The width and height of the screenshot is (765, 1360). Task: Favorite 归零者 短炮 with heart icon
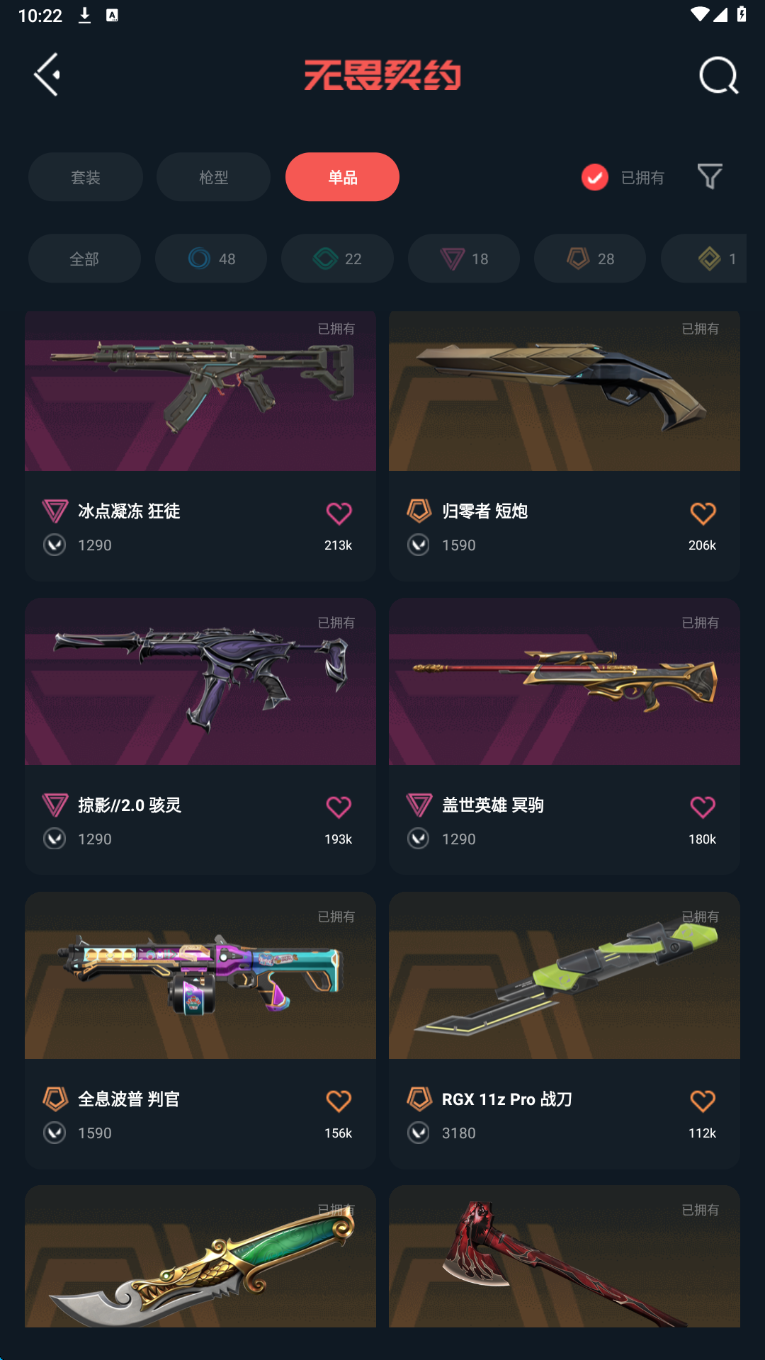[x=703, y=513]
